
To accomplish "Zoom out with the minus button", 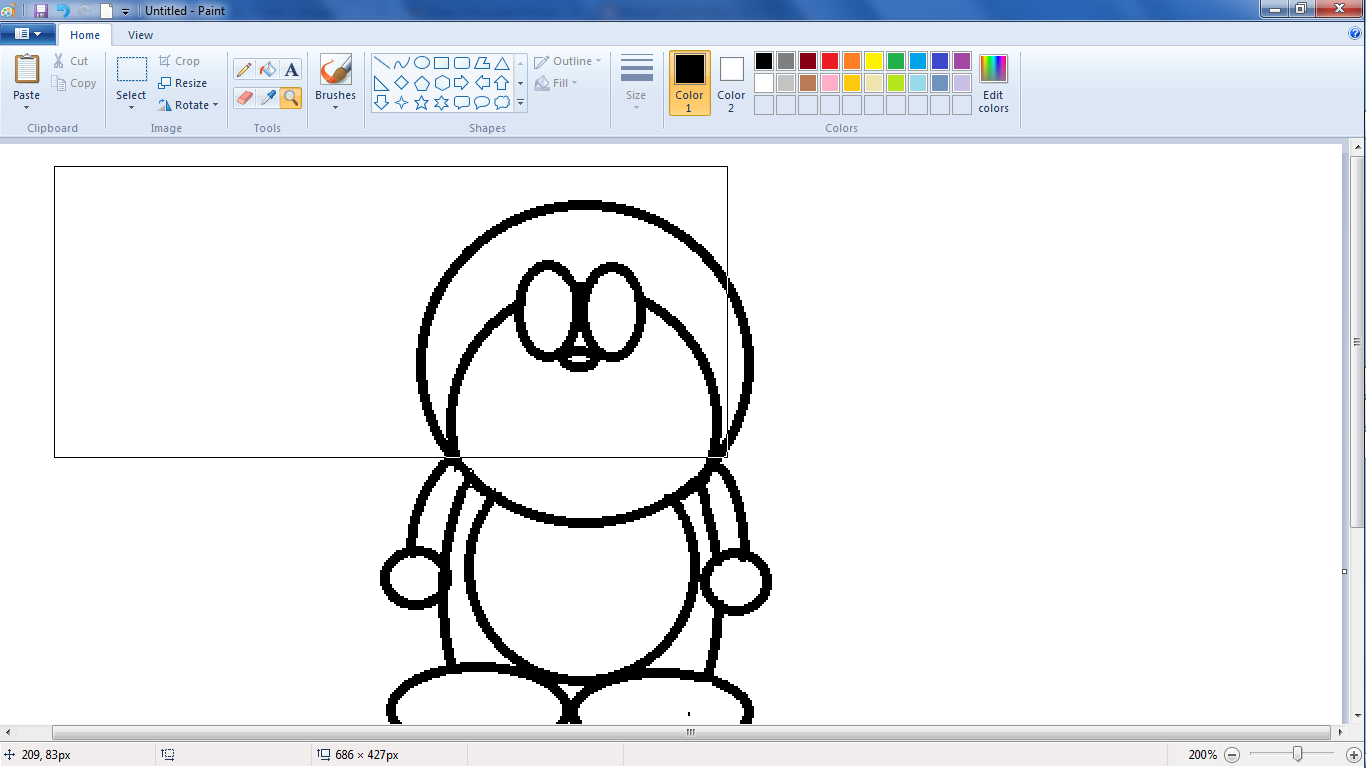I will (1232, 755).
